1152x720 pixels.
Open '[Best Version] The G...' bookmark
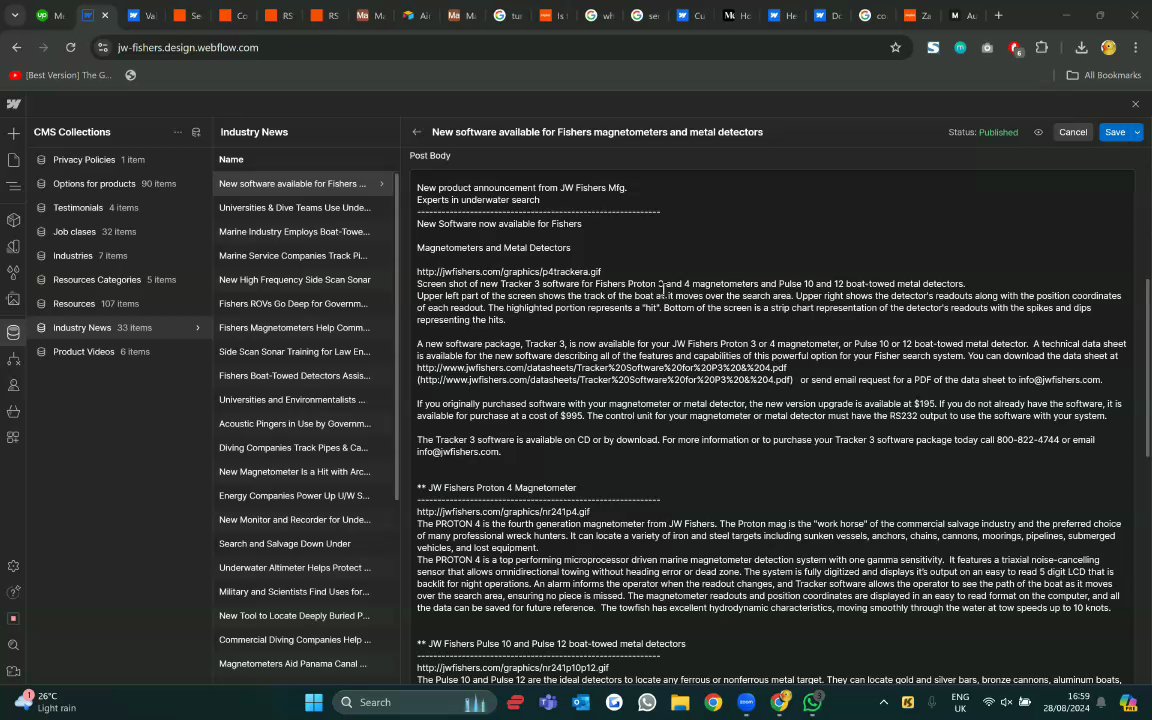tap(61, 75)
